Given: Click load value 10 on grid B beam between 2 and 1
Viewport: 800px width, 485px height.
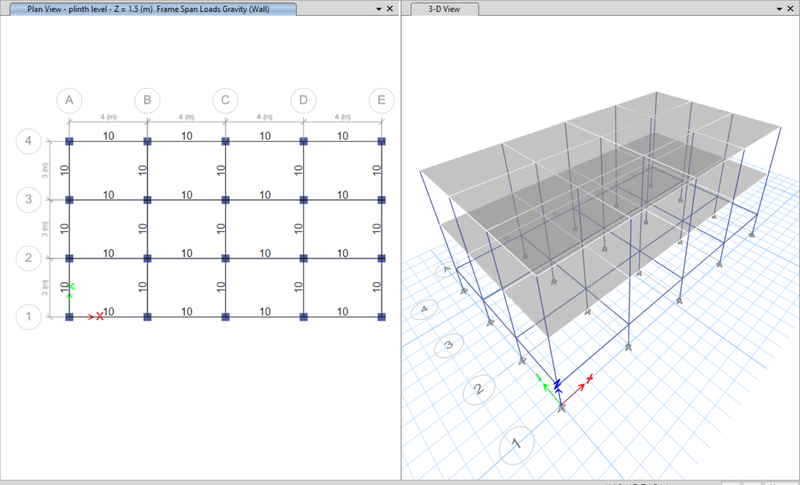Looking at the screenshot, I should click(x=142, y=287).
